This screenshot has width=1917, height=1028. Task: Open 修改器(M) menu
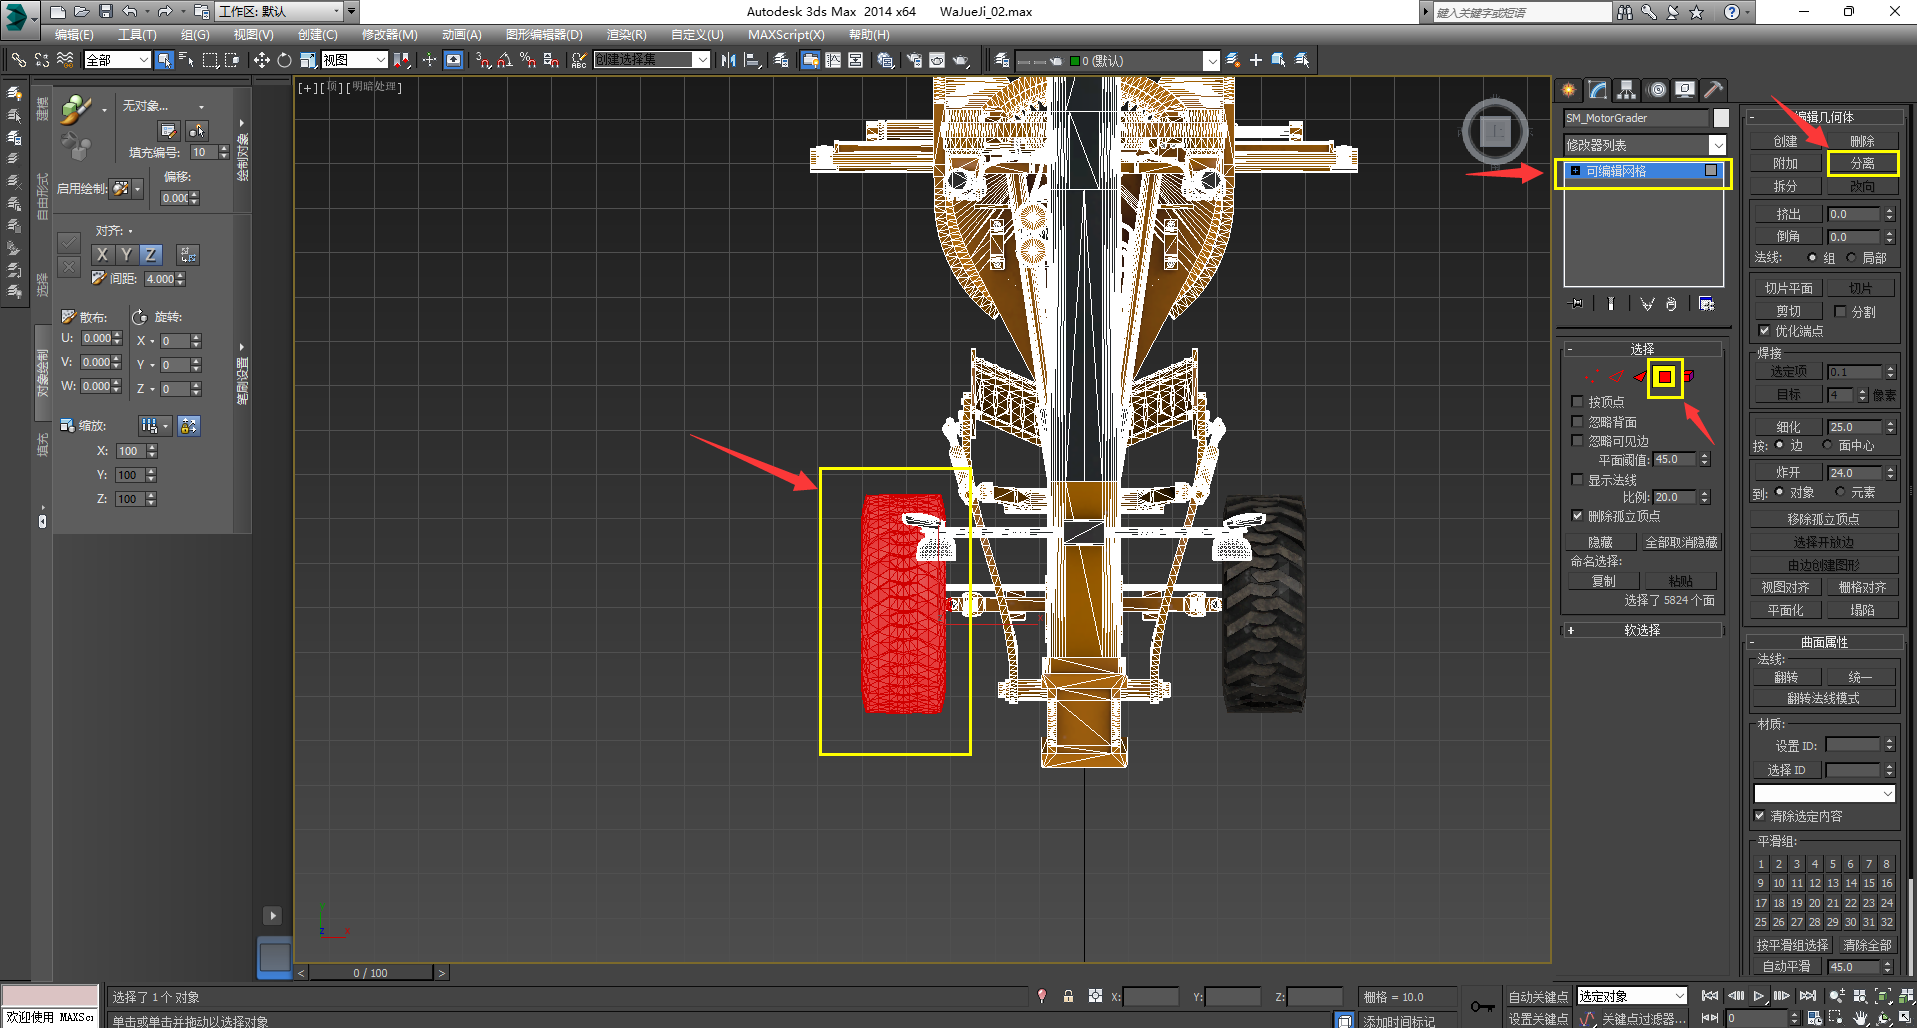tap(389, 35)
